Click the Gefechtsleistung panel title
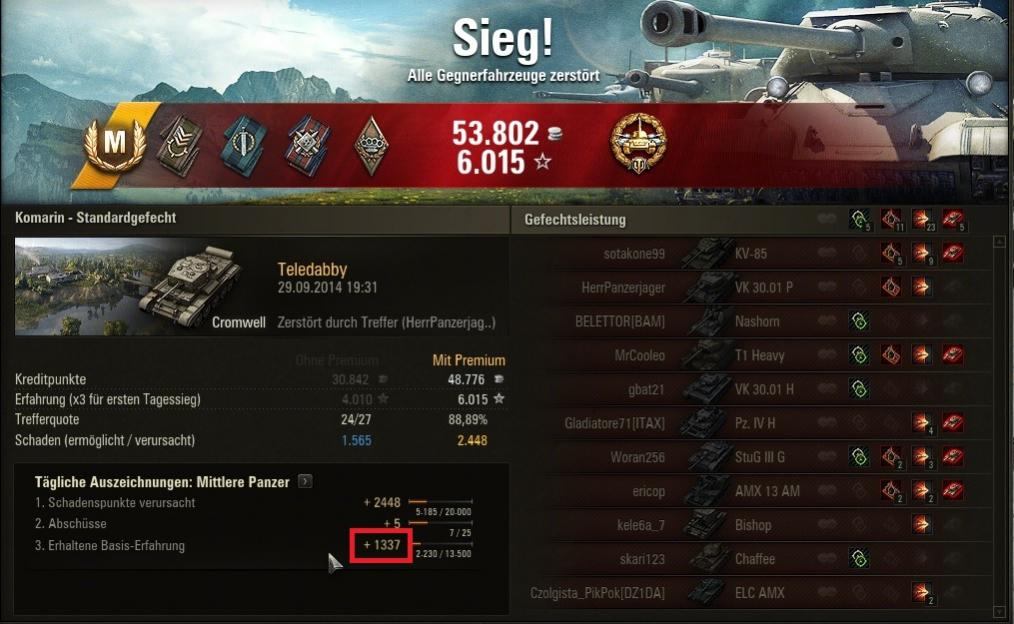This screenshot has height=624, width=1014. pyautogui.click(x=575, y=220)
